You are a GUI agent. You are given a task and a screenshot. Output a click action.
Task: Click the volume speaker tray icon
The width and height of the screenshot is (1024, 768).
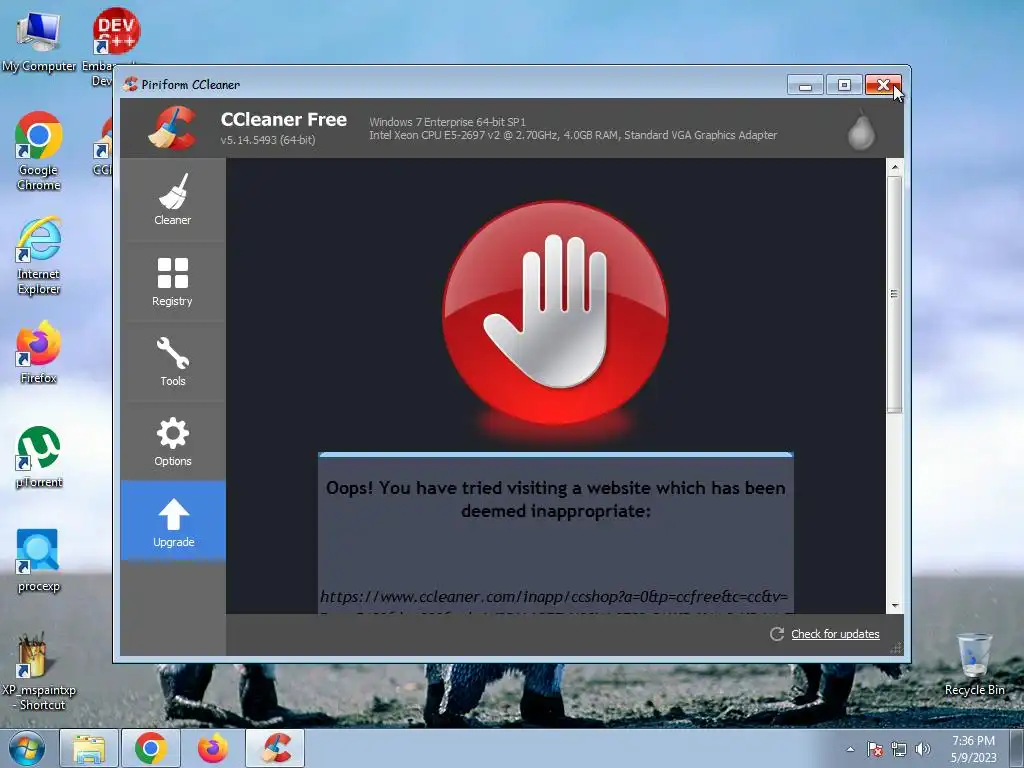point(923,749)
